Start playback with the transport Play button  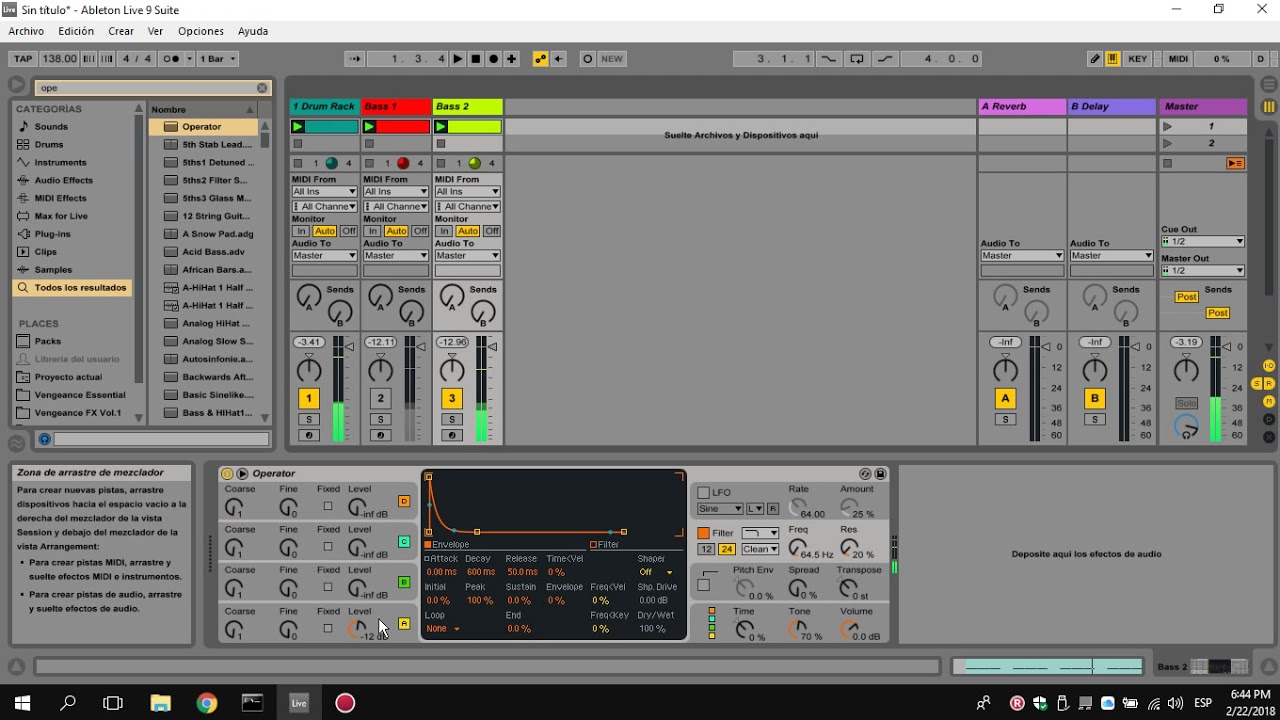[458, 59]
